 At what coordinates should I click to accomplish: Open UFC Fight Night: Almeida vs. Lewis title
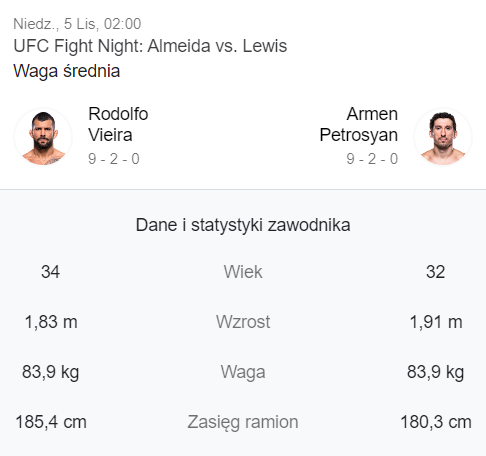click(x=150, y=46)
